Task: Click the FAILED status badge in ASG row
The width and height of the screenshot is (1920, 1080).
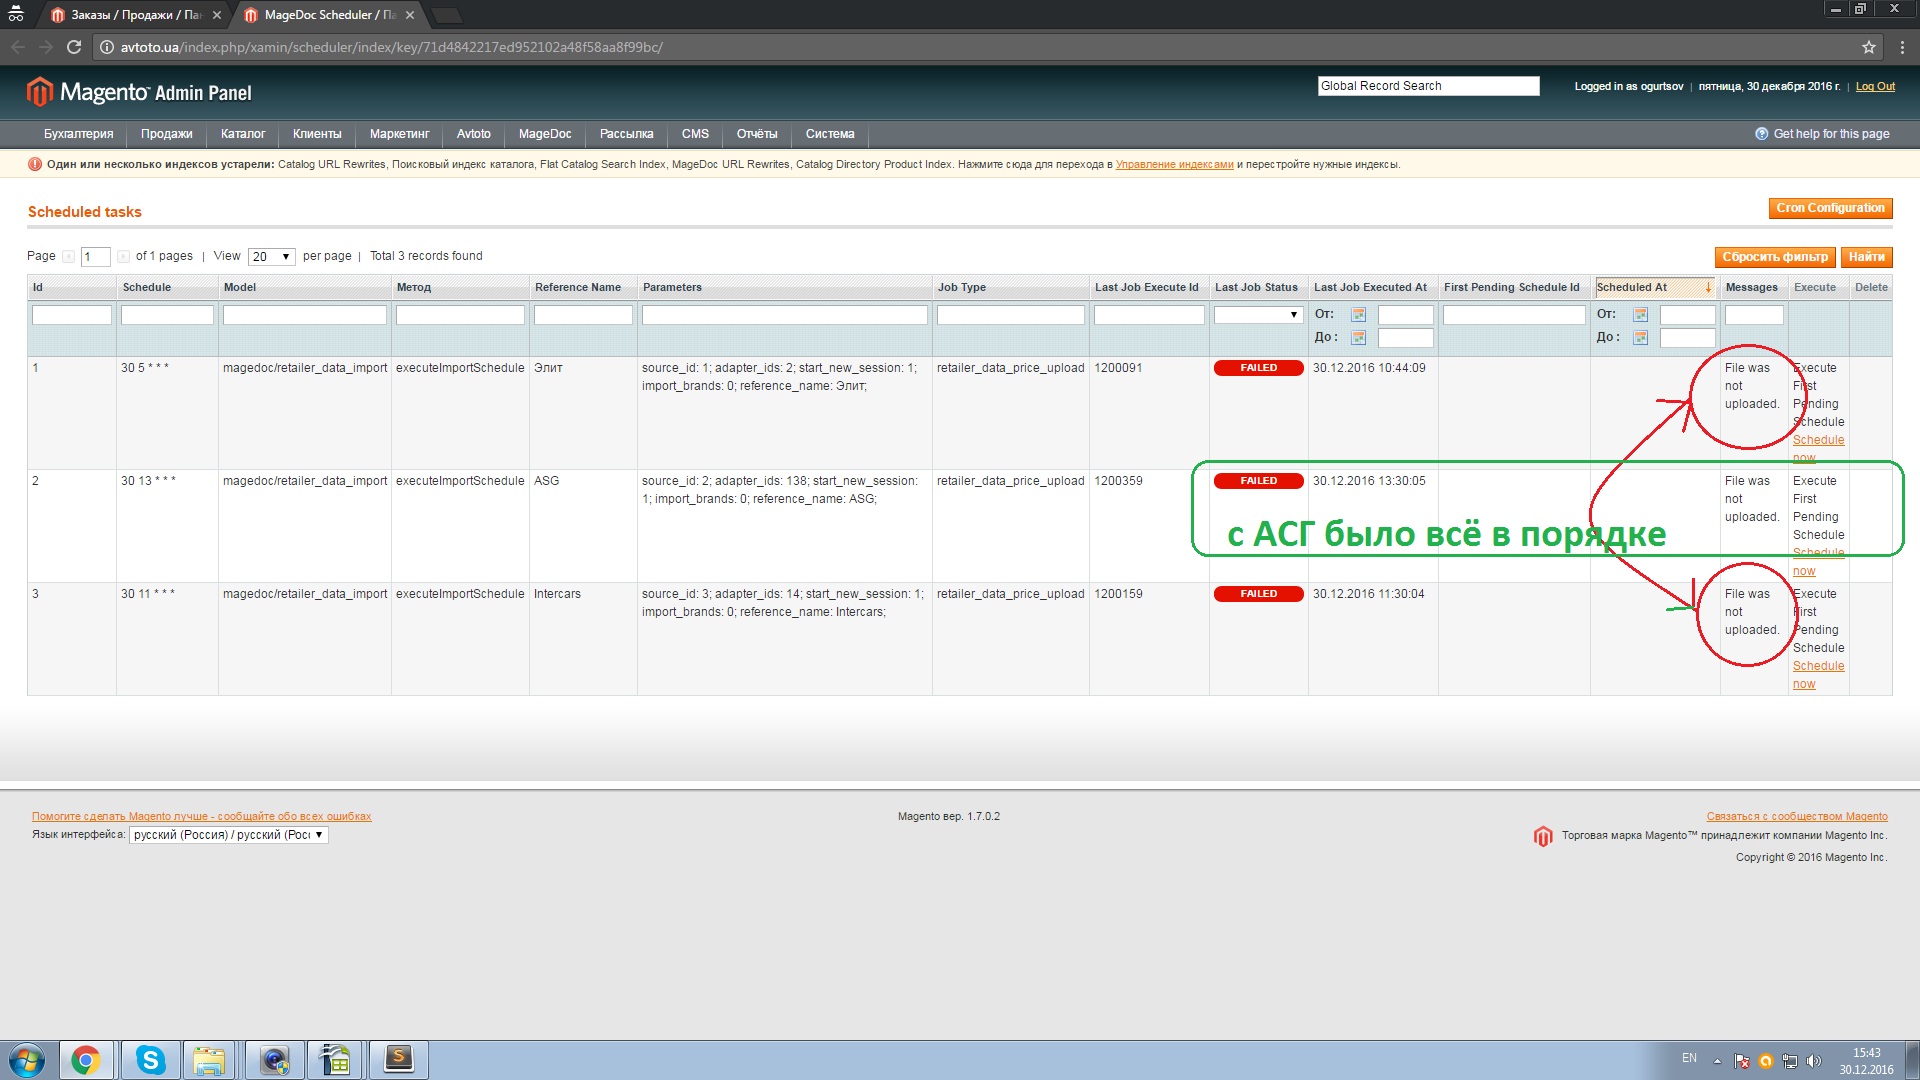Action: pyautogui.click(x=1258, y=481)
